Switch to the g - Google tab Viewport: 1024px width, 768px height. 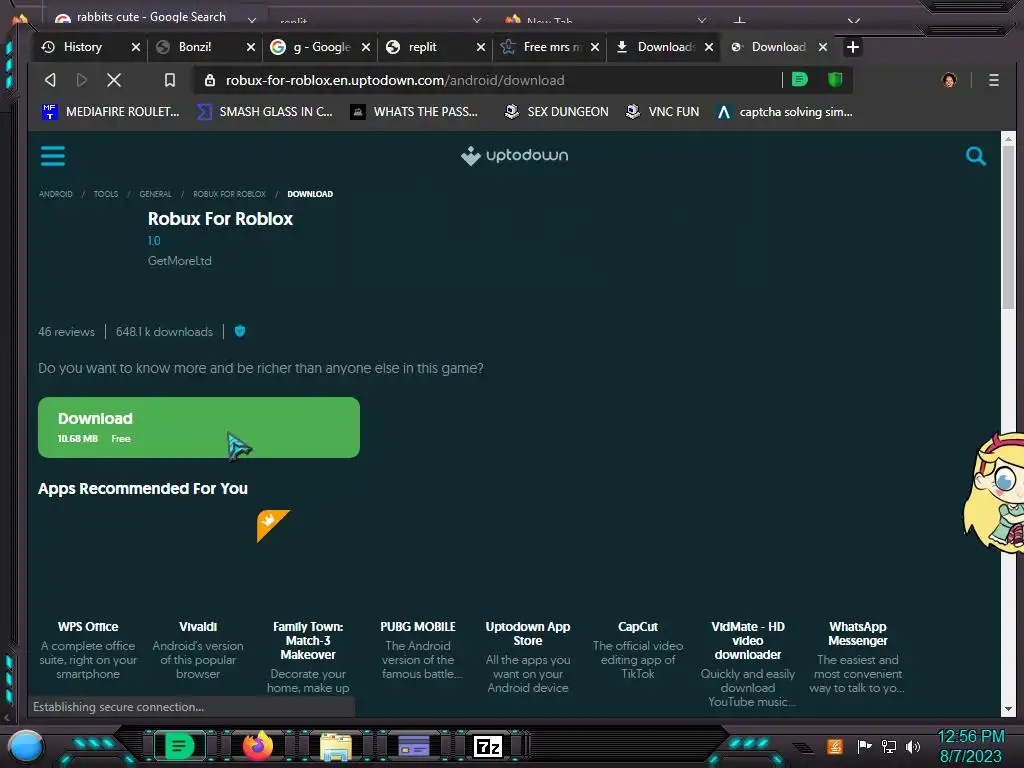point(311,47)
